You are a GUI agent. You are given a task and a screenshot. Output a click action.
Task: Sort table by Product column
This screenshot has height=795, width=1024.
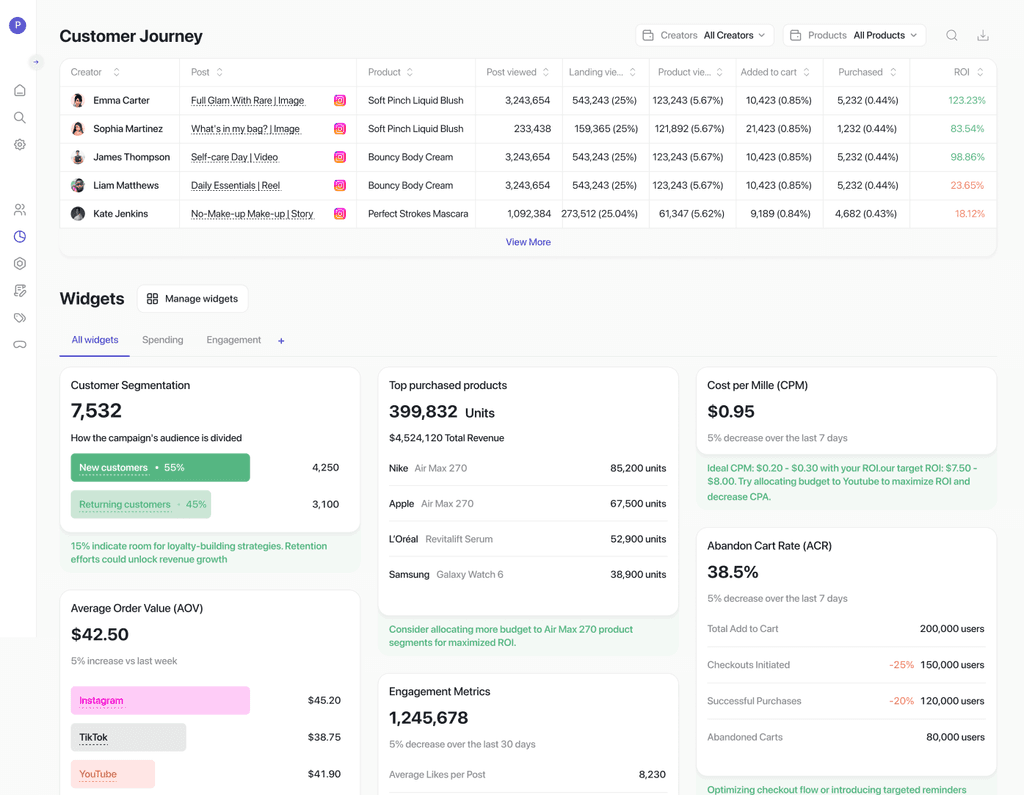click(x=409, y=72)
